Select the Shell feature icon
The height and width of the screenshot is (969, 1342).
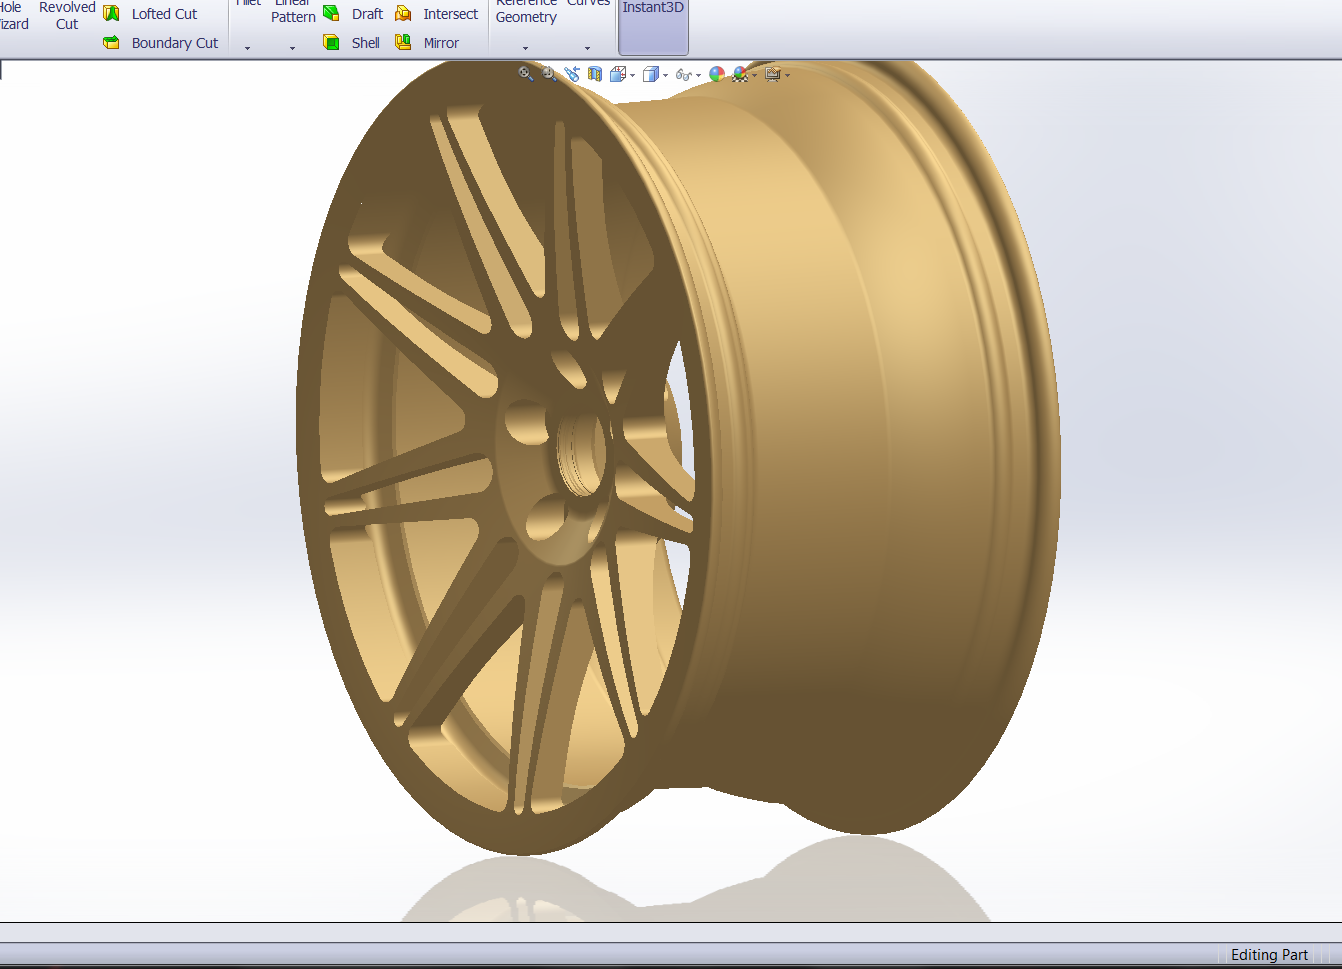(331, 42)
